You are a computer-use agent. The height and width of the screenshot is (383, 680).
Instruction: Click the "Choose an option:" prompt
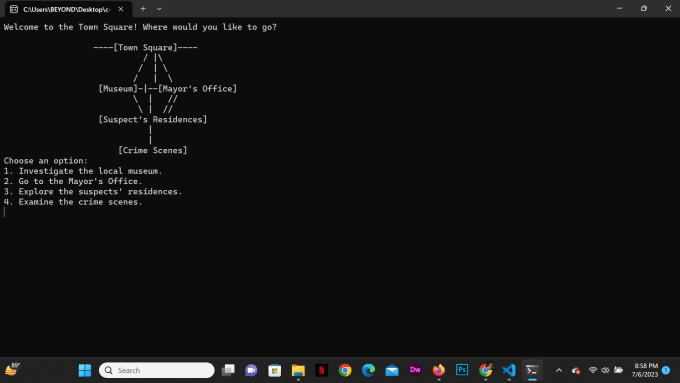[46, 160]
